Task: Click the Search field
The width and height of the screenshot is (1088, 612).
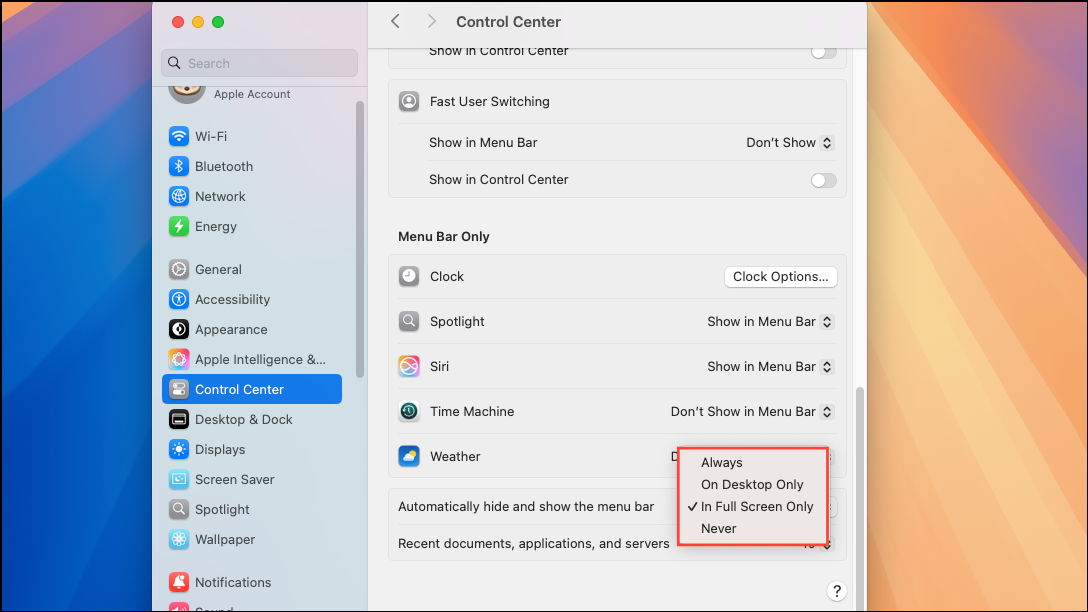Action: 259,62
